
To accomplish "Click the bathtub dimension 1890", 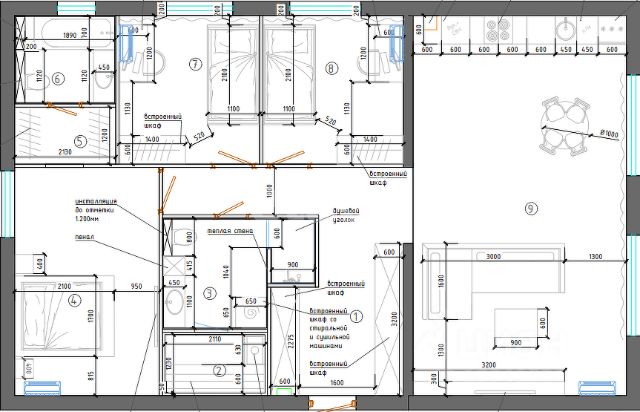I will (70, 36).
